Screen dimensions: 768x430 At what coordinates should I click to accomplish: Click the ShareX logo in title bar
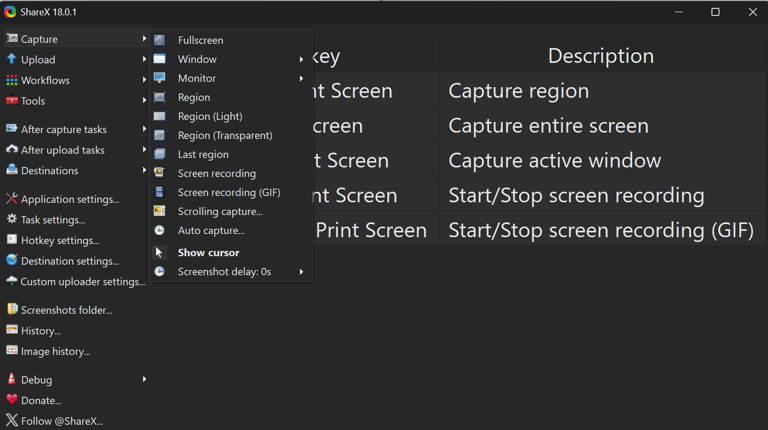click(x=10, y=12)
